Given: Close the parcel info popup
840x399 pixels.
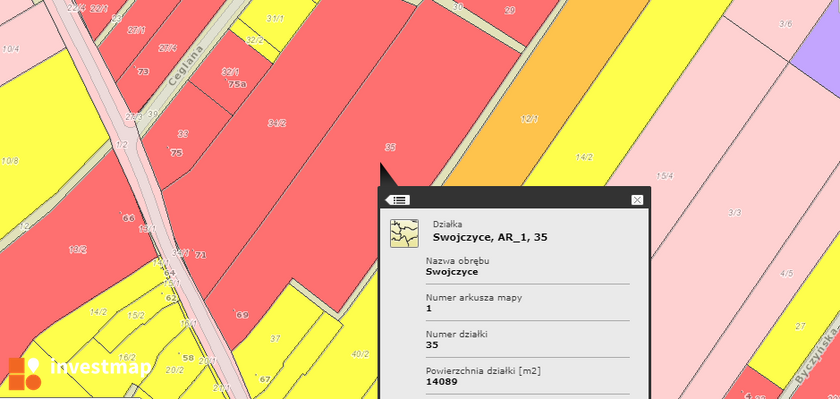Looking at the screenshot, I should (x=636, y=200).
